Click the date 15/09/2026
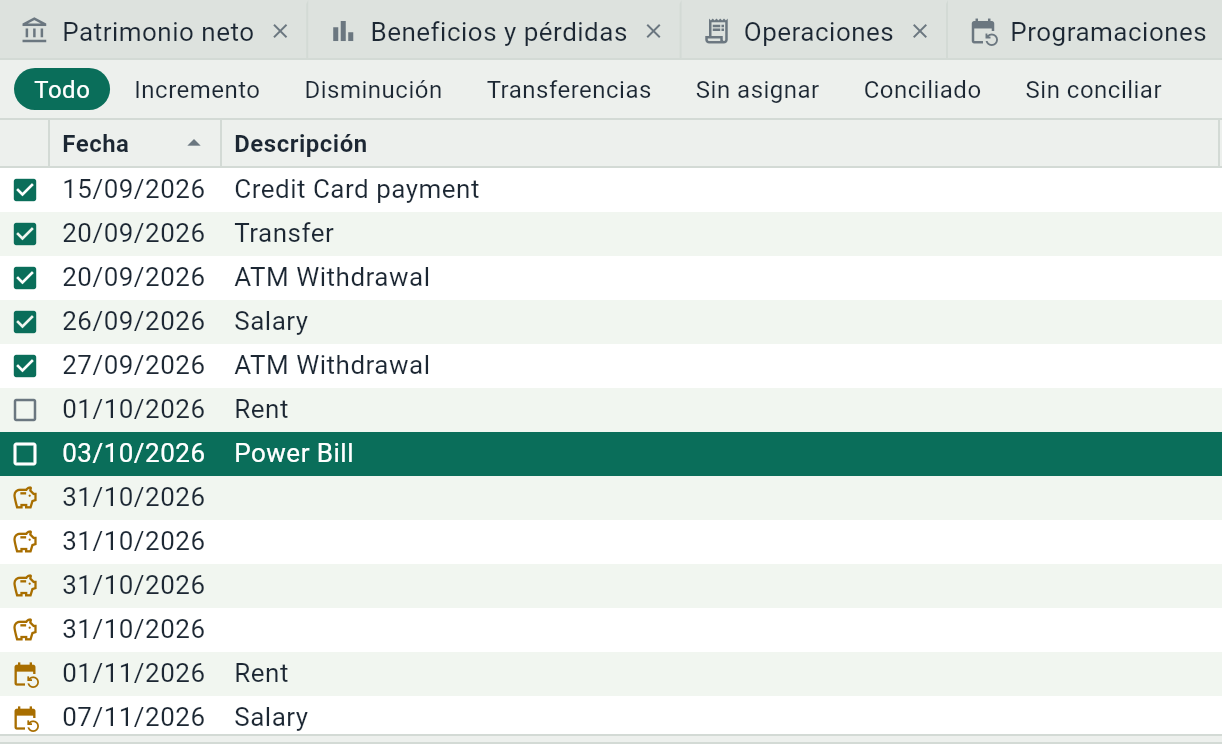 (x=133, y=189)
